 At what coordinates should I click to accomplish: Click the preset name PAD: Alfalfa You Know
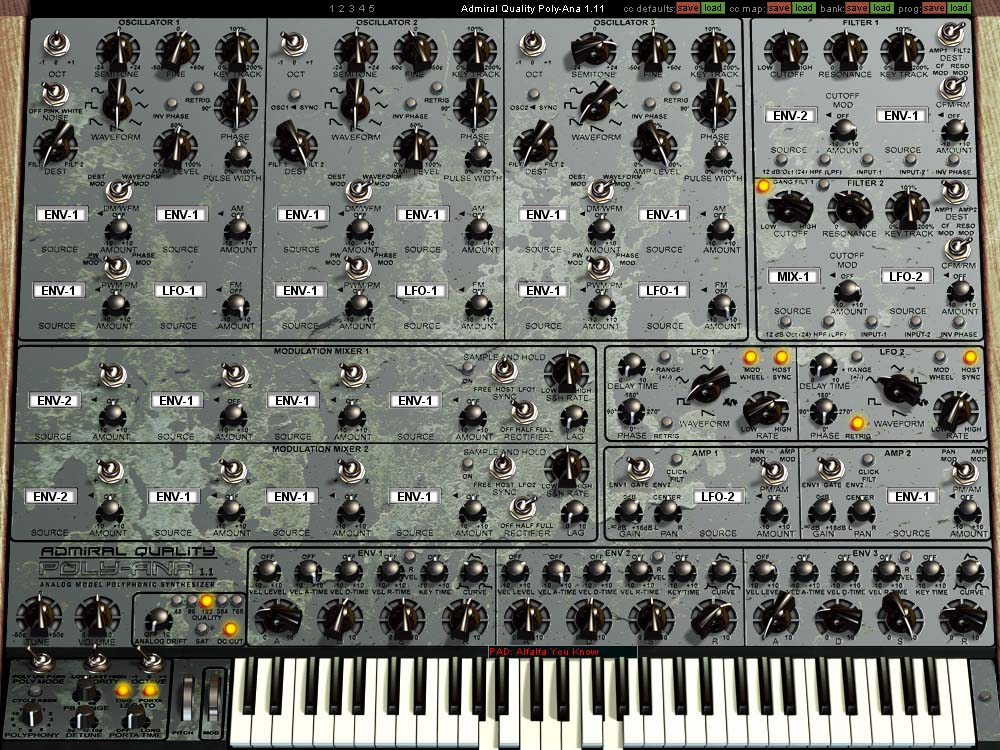point(544,652)
